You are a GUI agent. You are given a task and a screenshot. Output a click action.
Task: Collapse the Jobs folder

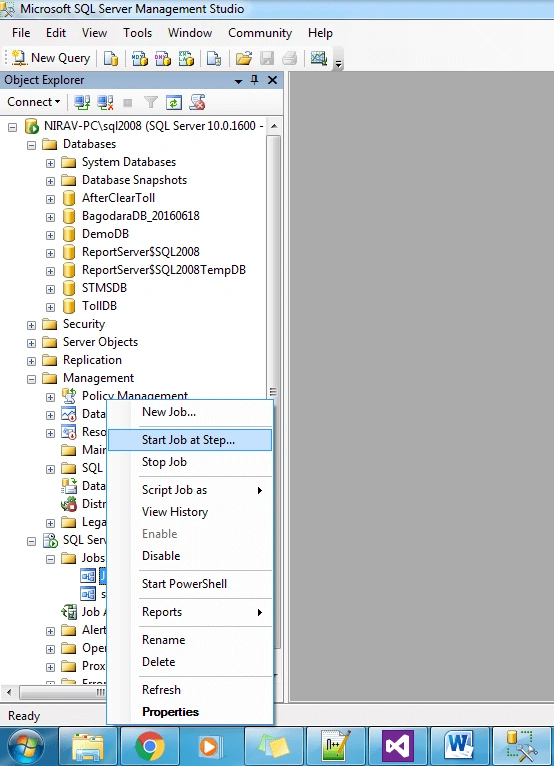click(x=50, y=559)
